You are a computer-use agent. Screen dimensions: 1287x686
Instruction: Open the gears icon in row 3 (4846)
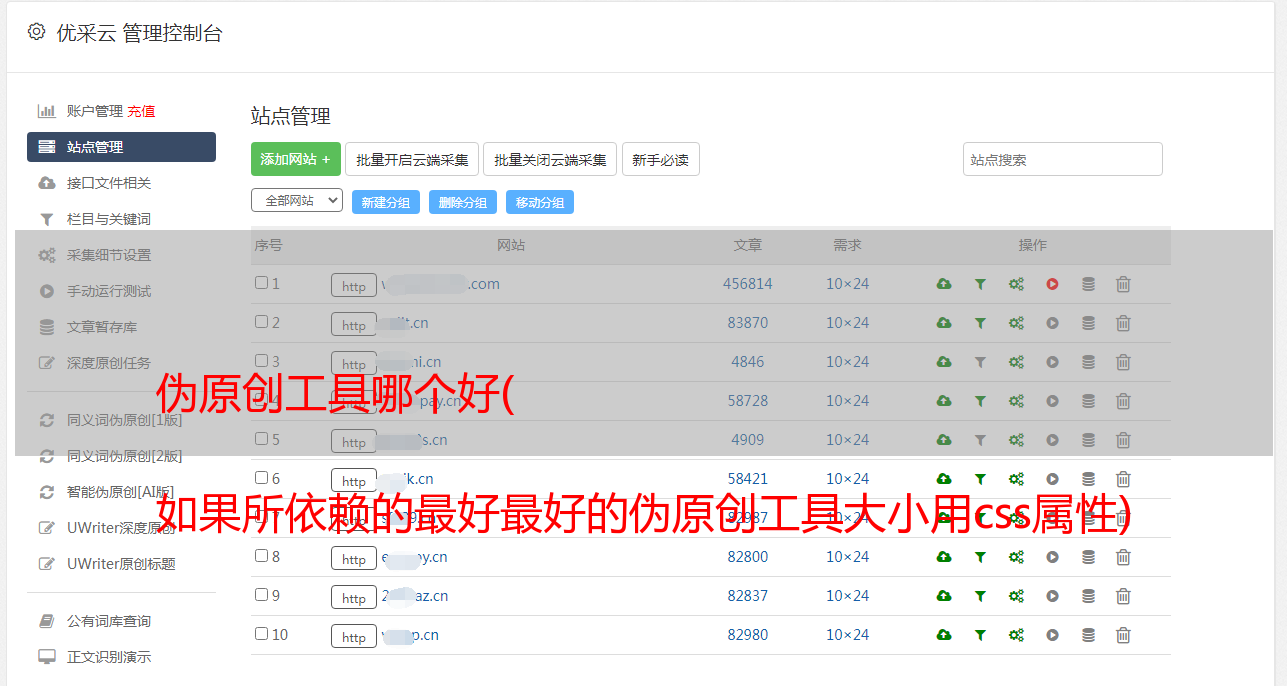tap(1016, 362)
